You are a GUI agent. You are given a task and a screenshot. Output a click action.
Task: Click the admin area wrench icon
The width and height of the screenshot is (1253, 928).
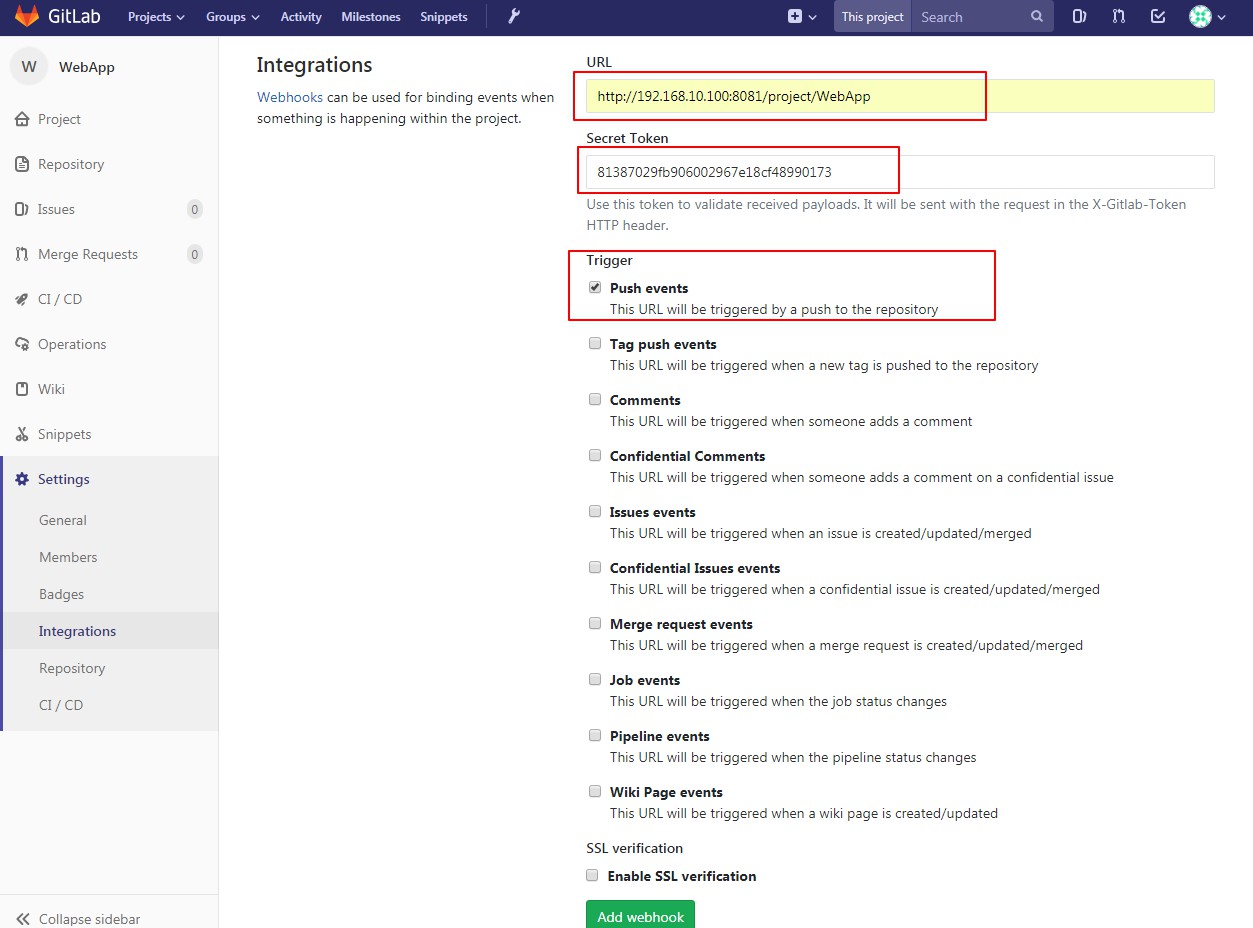514,16
